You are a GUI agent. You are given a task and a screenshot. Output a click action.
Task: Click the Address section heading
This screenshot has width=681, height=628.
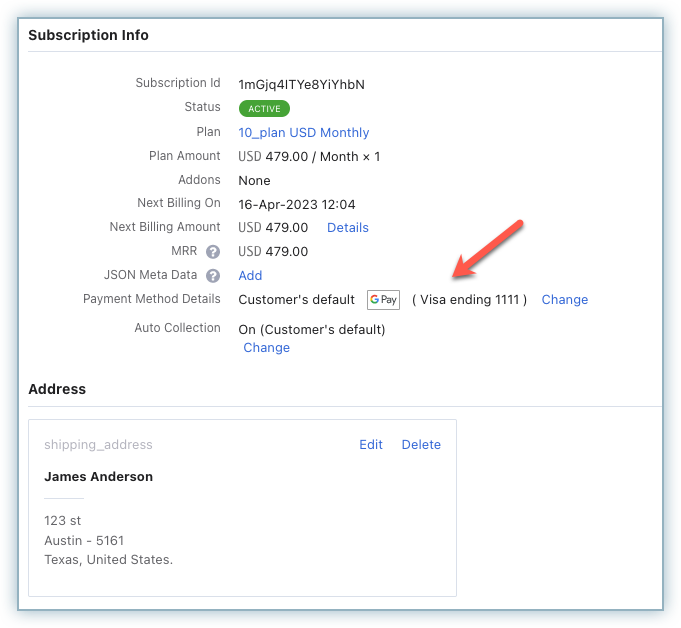57,389
